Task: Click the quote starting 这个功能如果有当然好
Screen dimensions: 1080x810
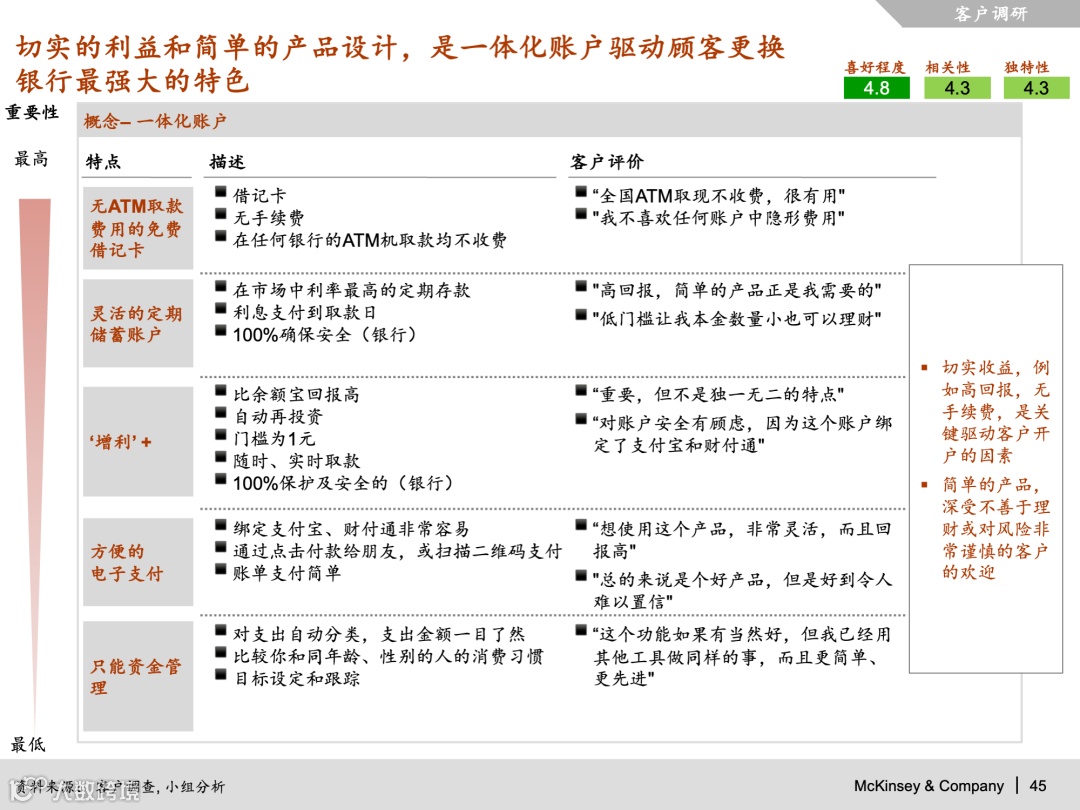Action: pyautogui.click(x=742, y=656)
